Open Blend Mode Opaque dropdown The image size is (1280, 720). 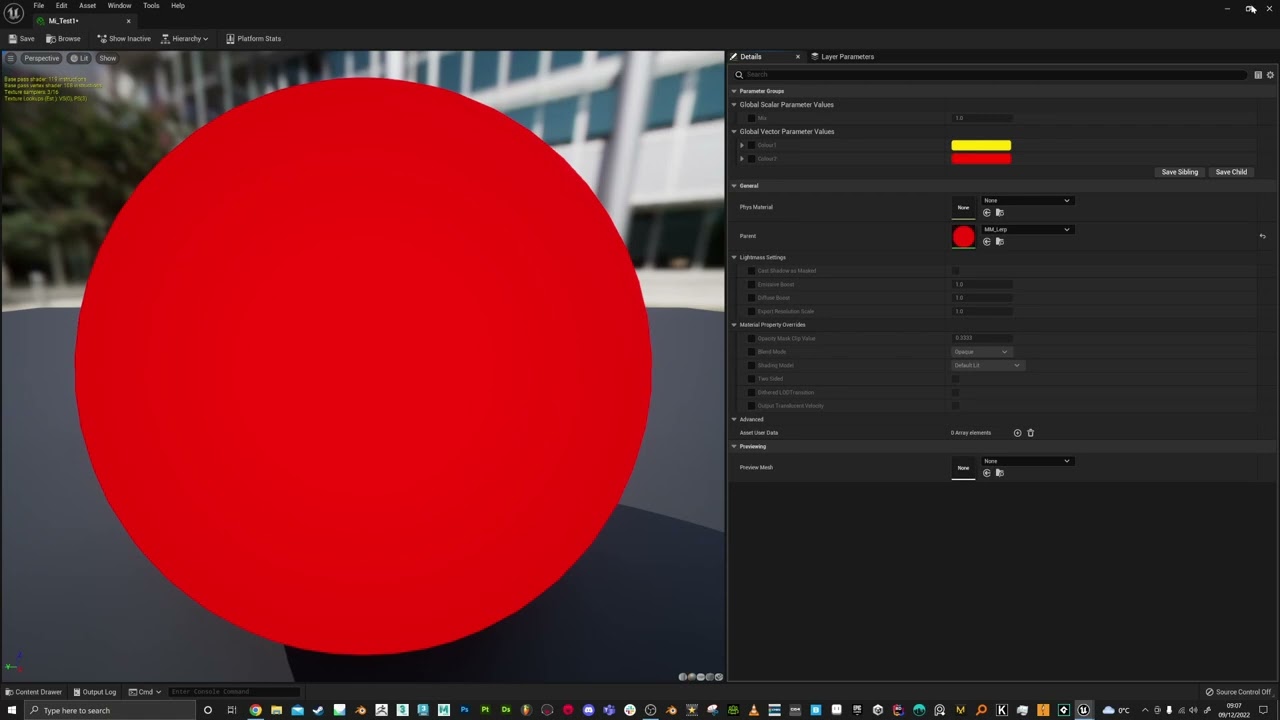(x=981, y=352)
